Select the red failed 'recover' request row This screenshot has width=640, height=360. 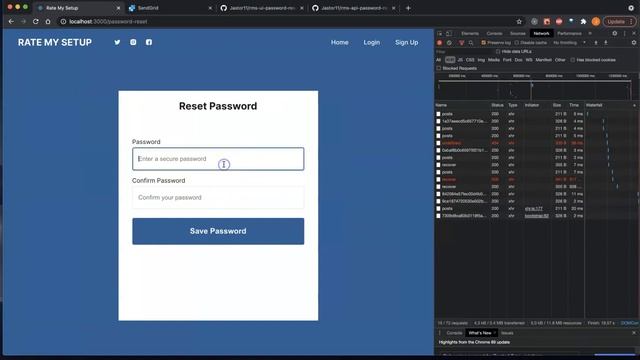pos(510,180)
